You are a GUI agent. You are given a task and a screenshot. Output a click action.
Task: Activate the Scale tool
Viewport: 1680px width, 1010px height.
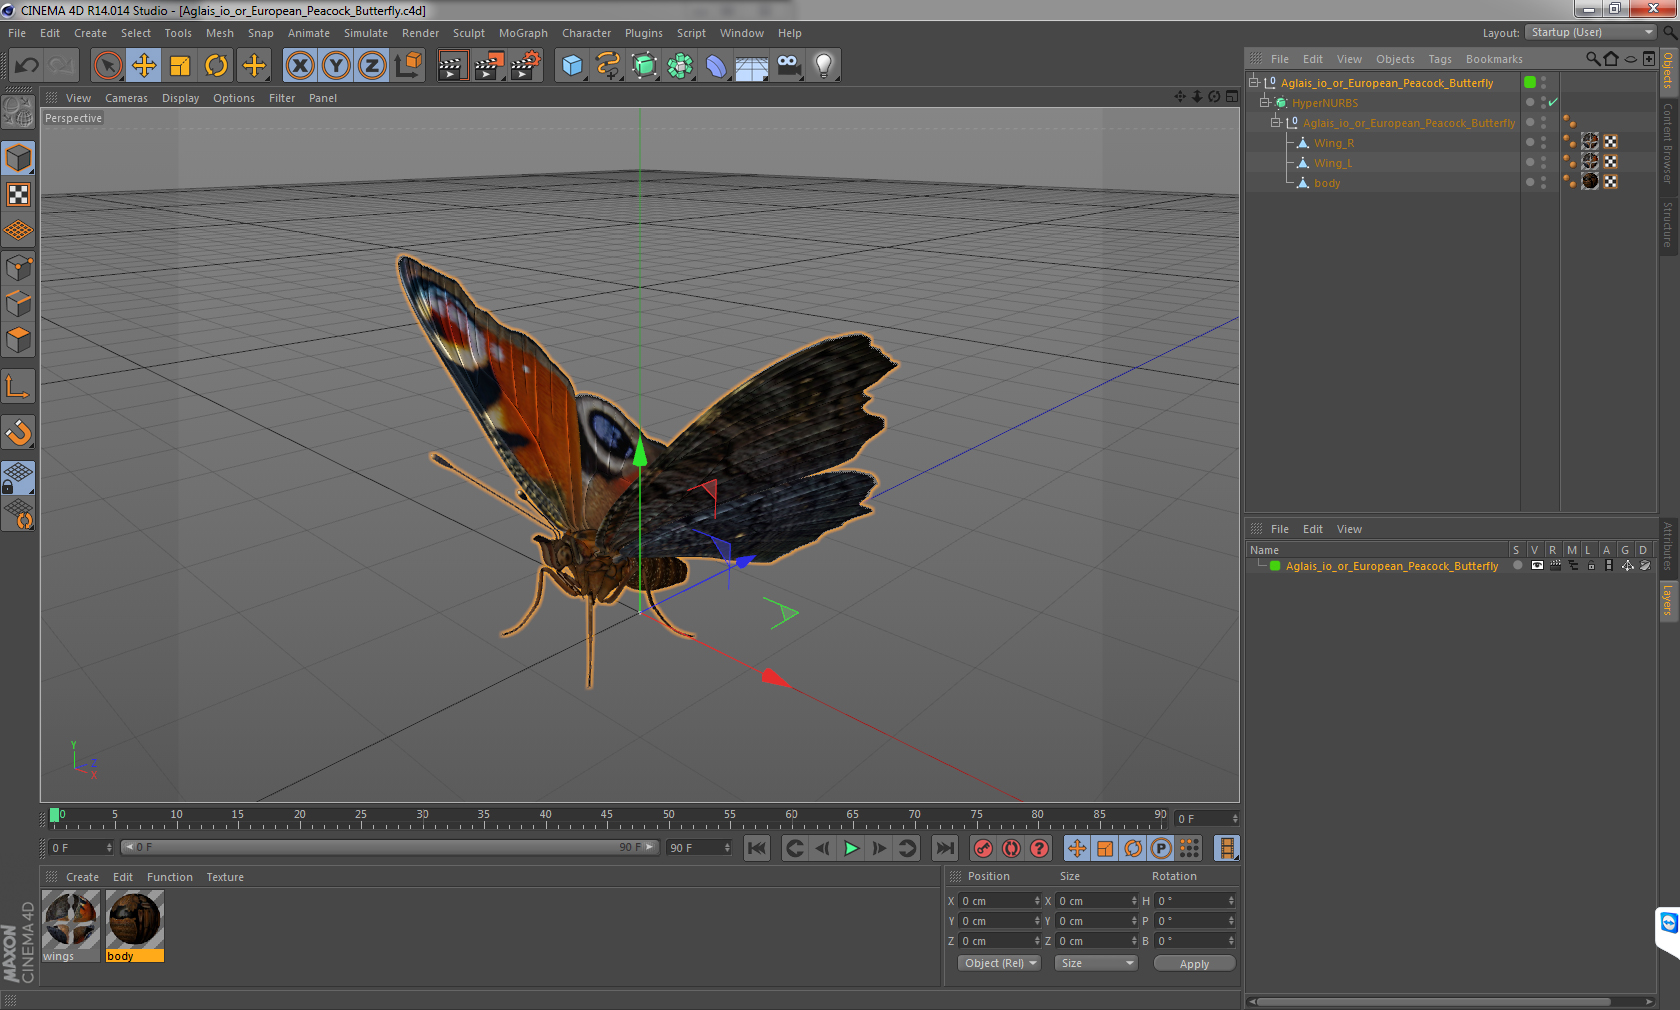tap(180, 66)
